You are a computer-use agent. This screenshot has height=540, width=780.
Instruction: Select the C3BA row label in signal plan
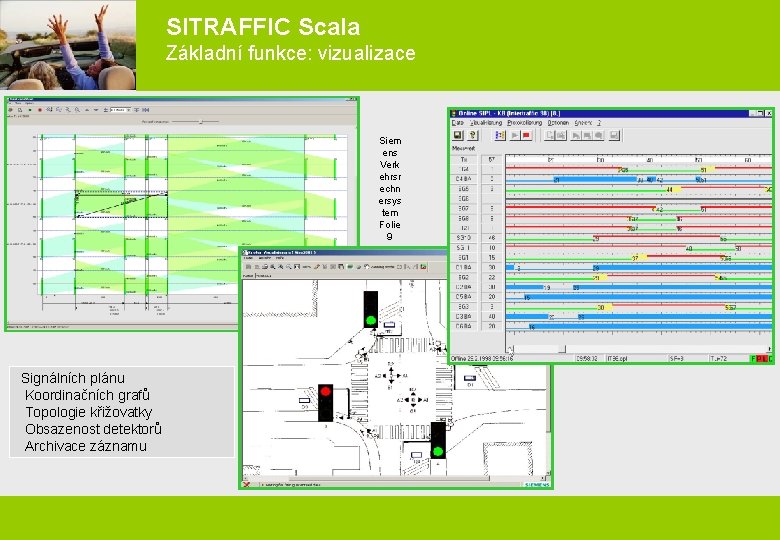[464, 316]
